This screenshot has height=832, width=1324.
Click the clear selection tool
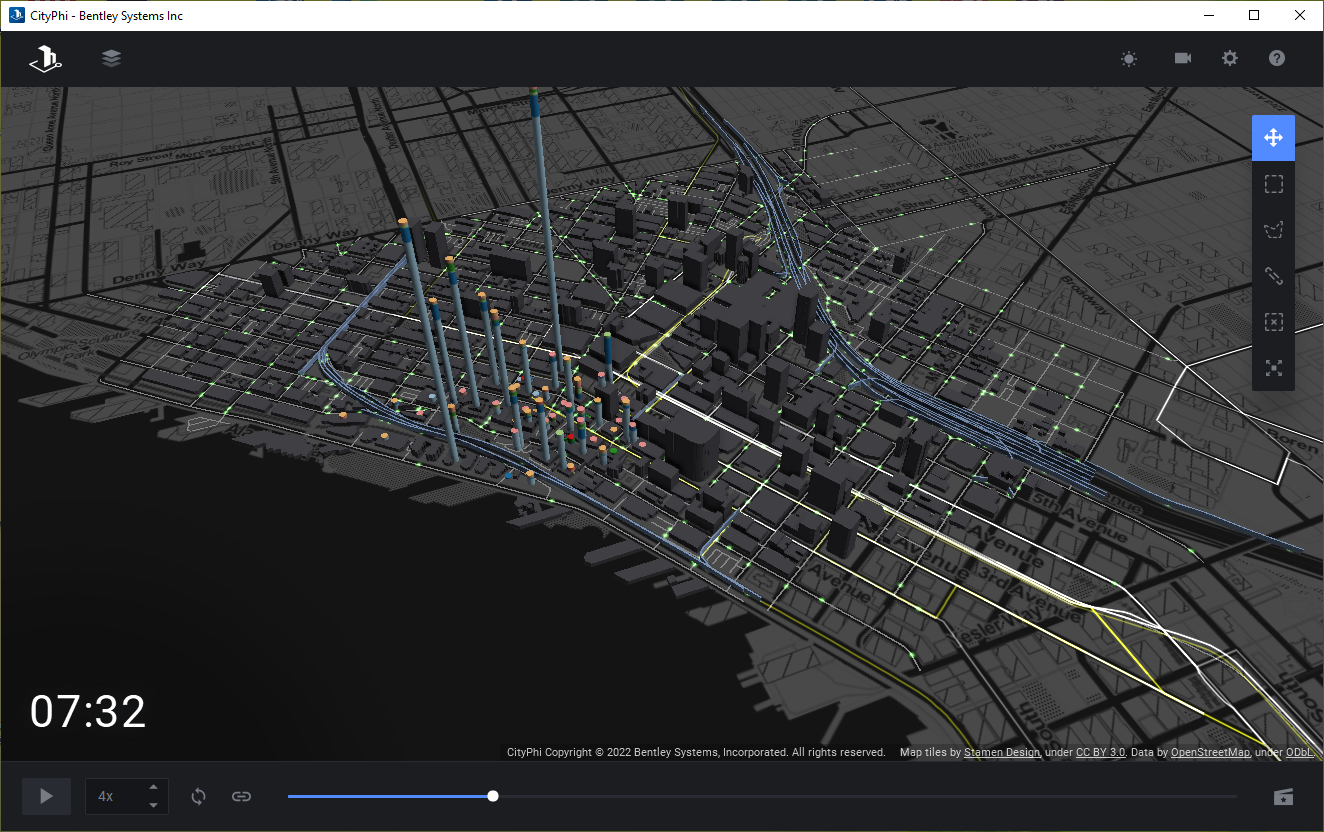[1273, 321]
